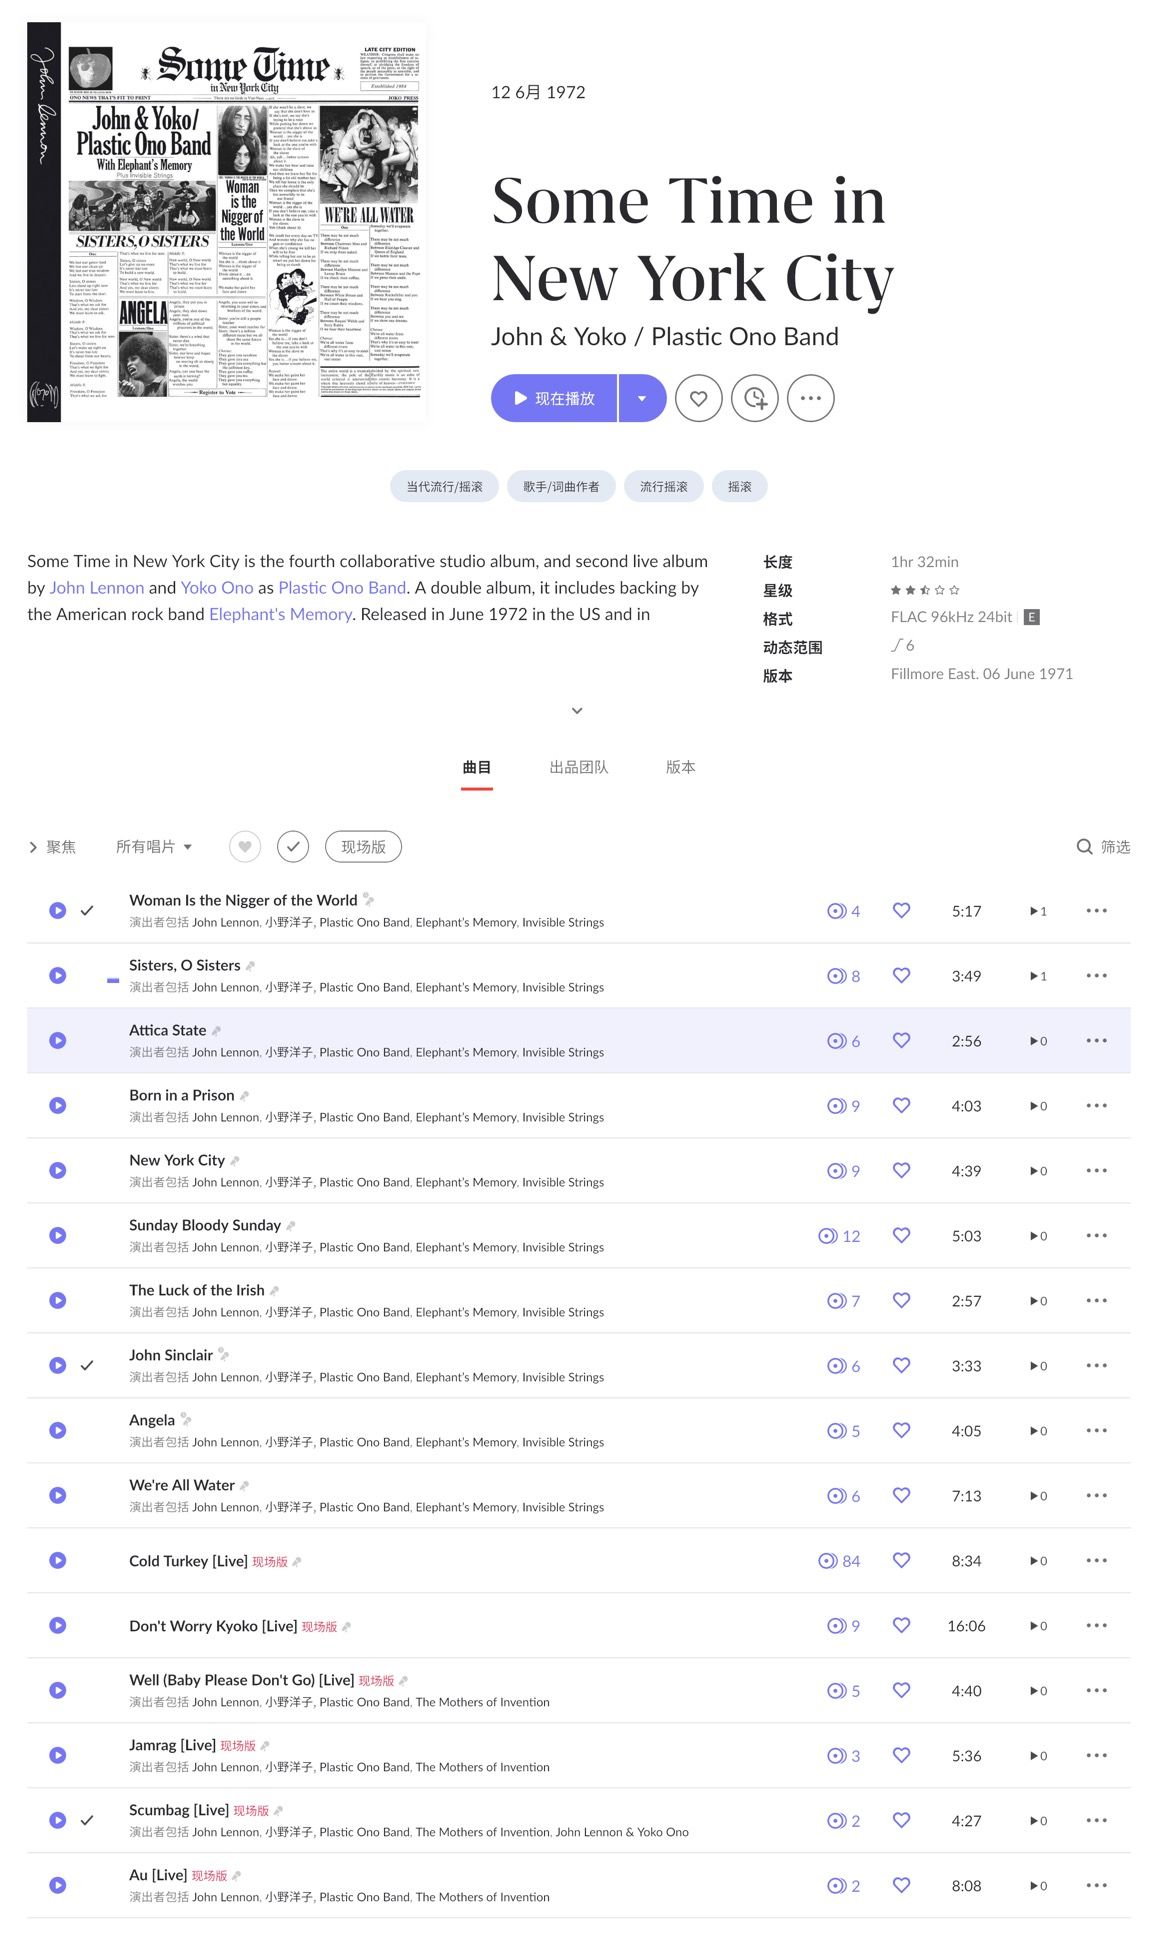Open more options for John Sinclair
Viewport: 1151px width, 1943px height.
tap(1096, 1366)
